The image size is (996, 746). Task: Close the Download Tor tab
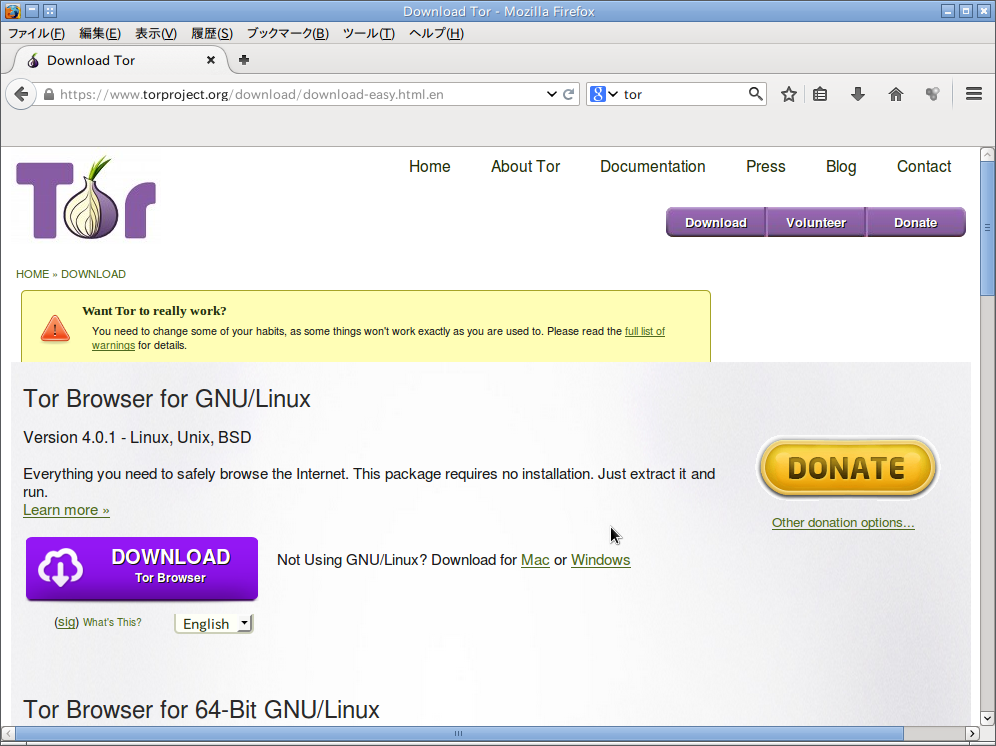tap(211, 60)
